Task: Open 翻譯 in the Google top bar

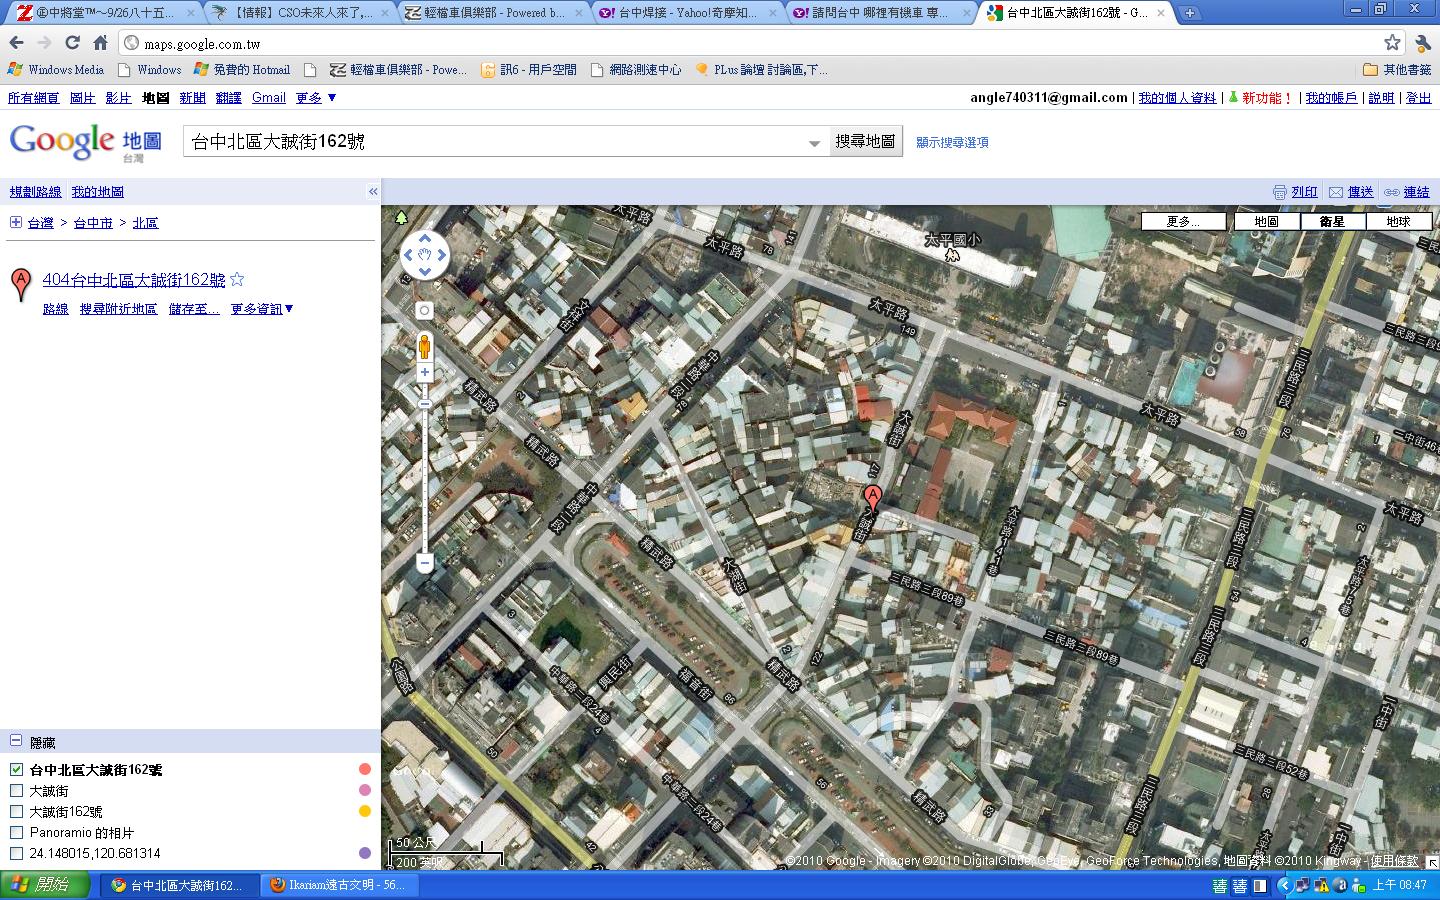Action: [x=229, y=97]
